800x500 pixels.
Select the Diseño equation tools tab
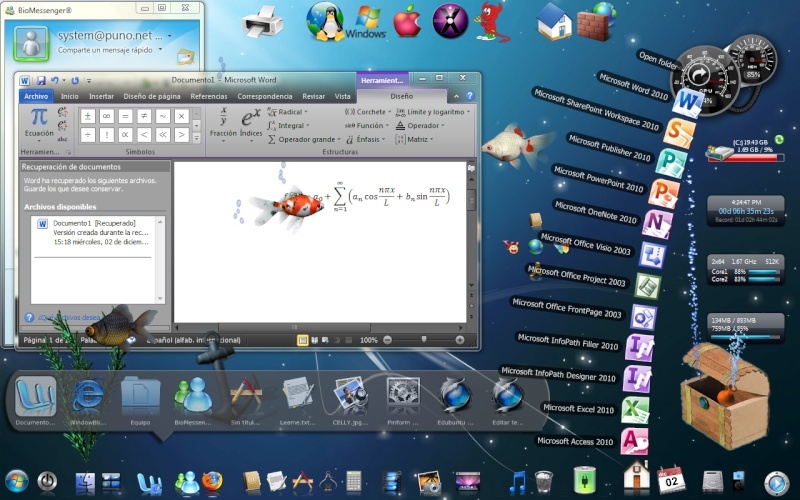pos(402,96)
